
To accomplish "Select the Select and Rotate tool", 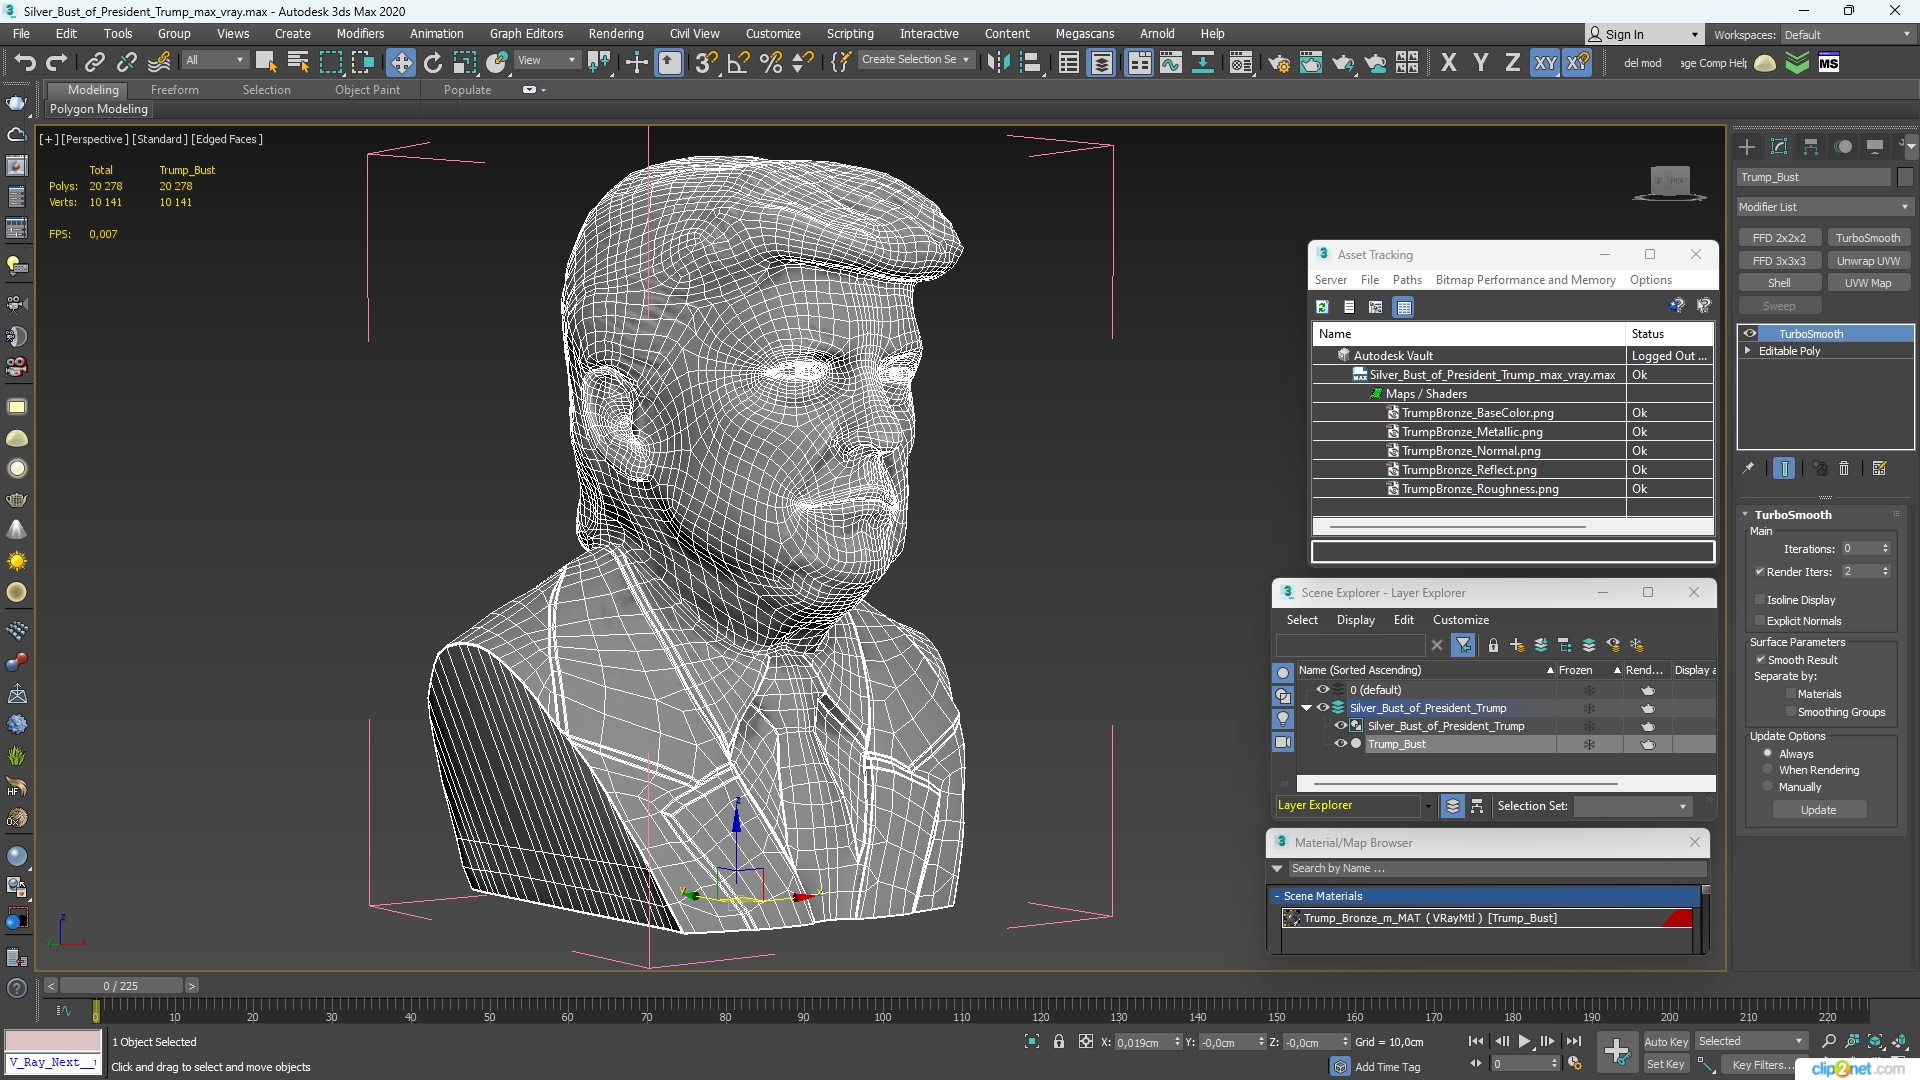I will (x=433, y=63).
